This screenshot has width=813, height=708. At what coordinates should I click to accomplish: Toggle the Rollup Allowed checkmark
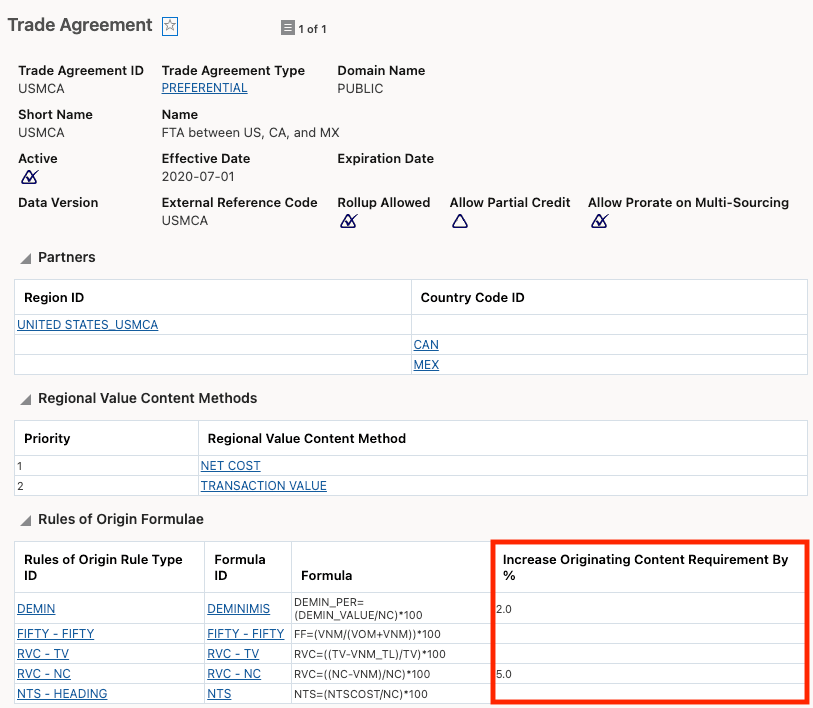tap(348, 220)
